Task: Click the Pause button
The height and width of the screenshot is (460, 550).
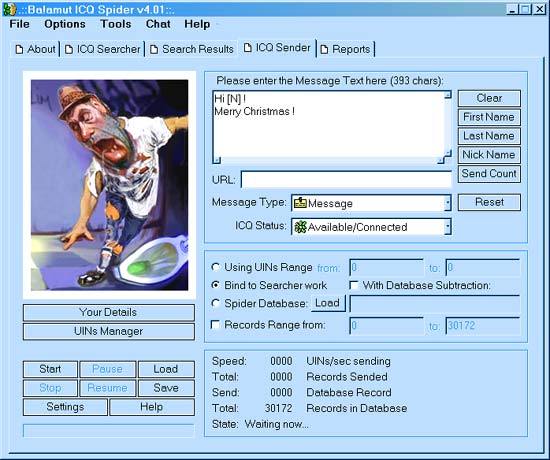Action: point(107,369)
